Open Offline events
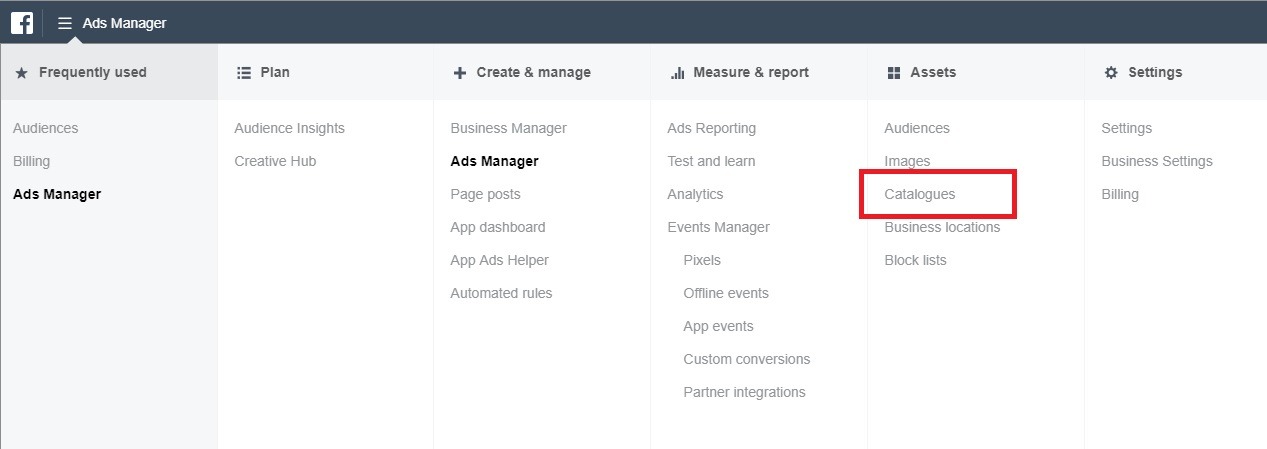The width and height of the screenshot is (1267, 449). click(x=726, y=293)
